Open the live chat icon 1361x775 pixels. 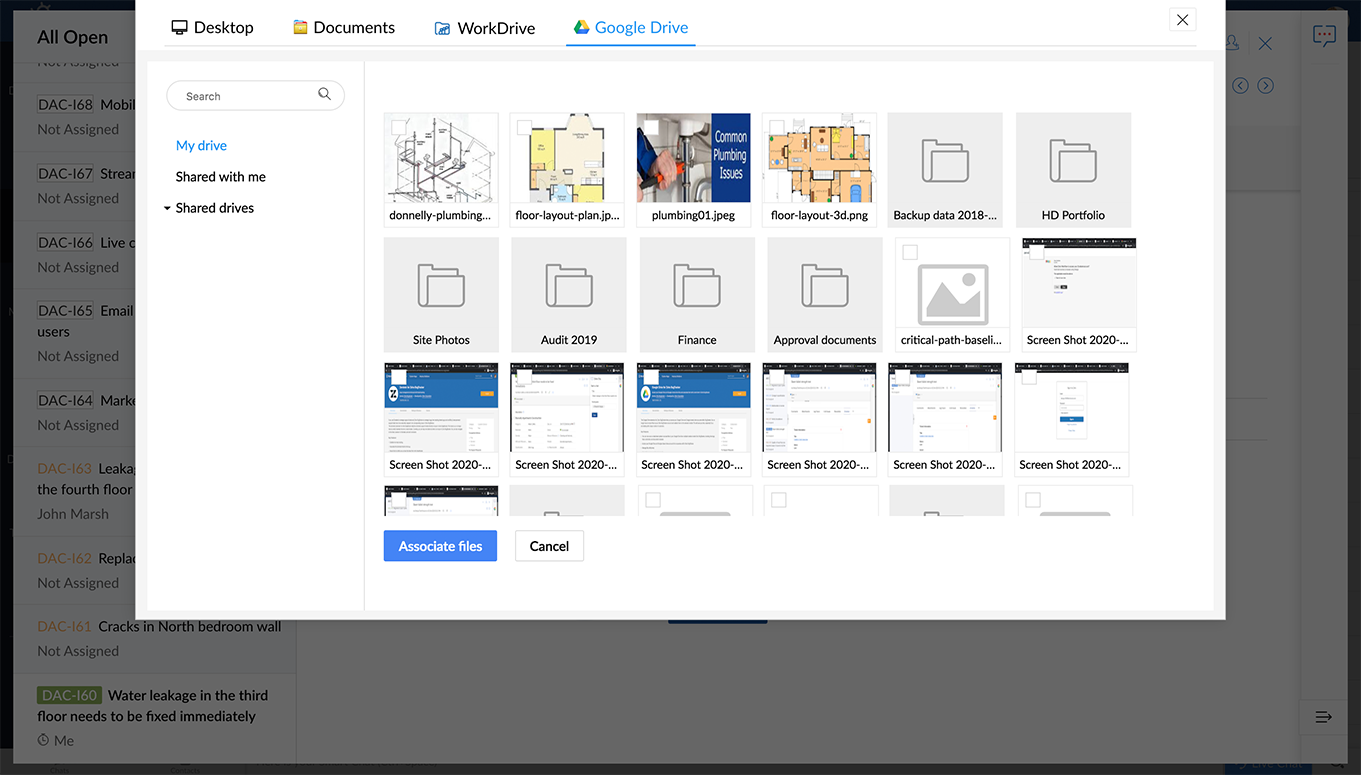pyautogui.click(x=1324, y=36)
